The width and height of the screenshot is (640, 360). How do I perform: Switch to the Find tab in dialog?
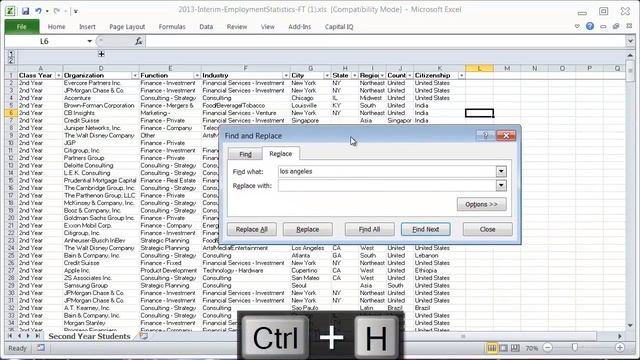pos(245,154)
